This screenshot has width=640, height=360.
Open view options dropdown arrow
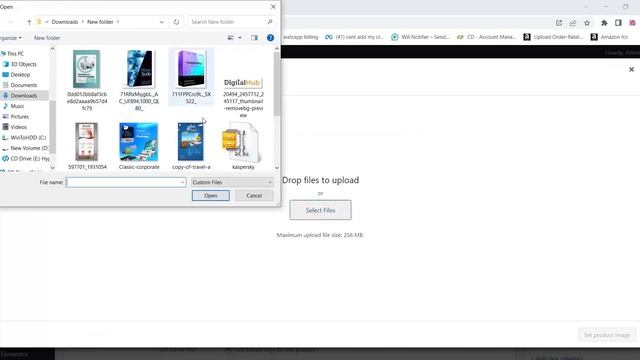click(240, 38)
